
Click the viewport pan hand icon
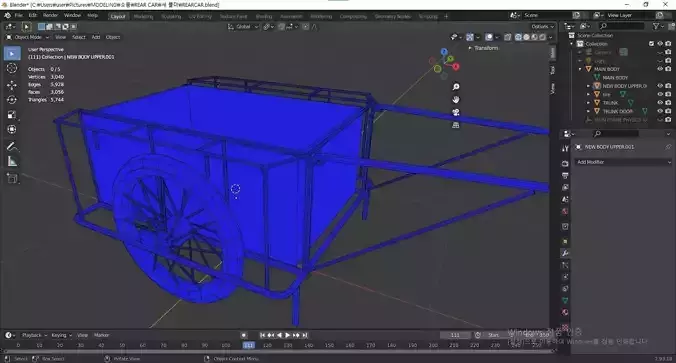point(456,100)
